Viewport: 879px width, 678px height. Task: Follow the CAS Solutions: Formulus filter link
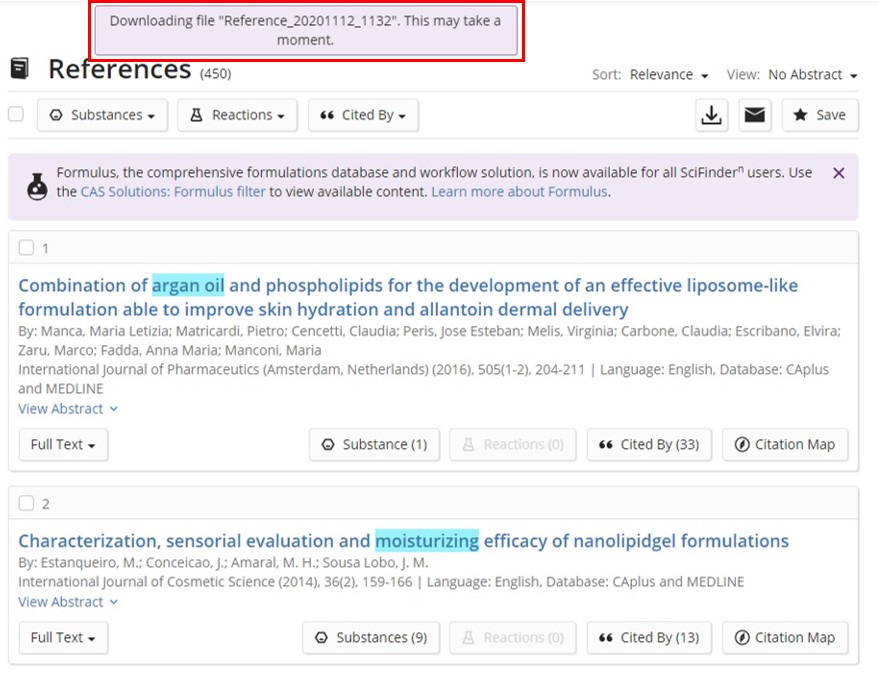pyautogui.click(x=173, y=192)
